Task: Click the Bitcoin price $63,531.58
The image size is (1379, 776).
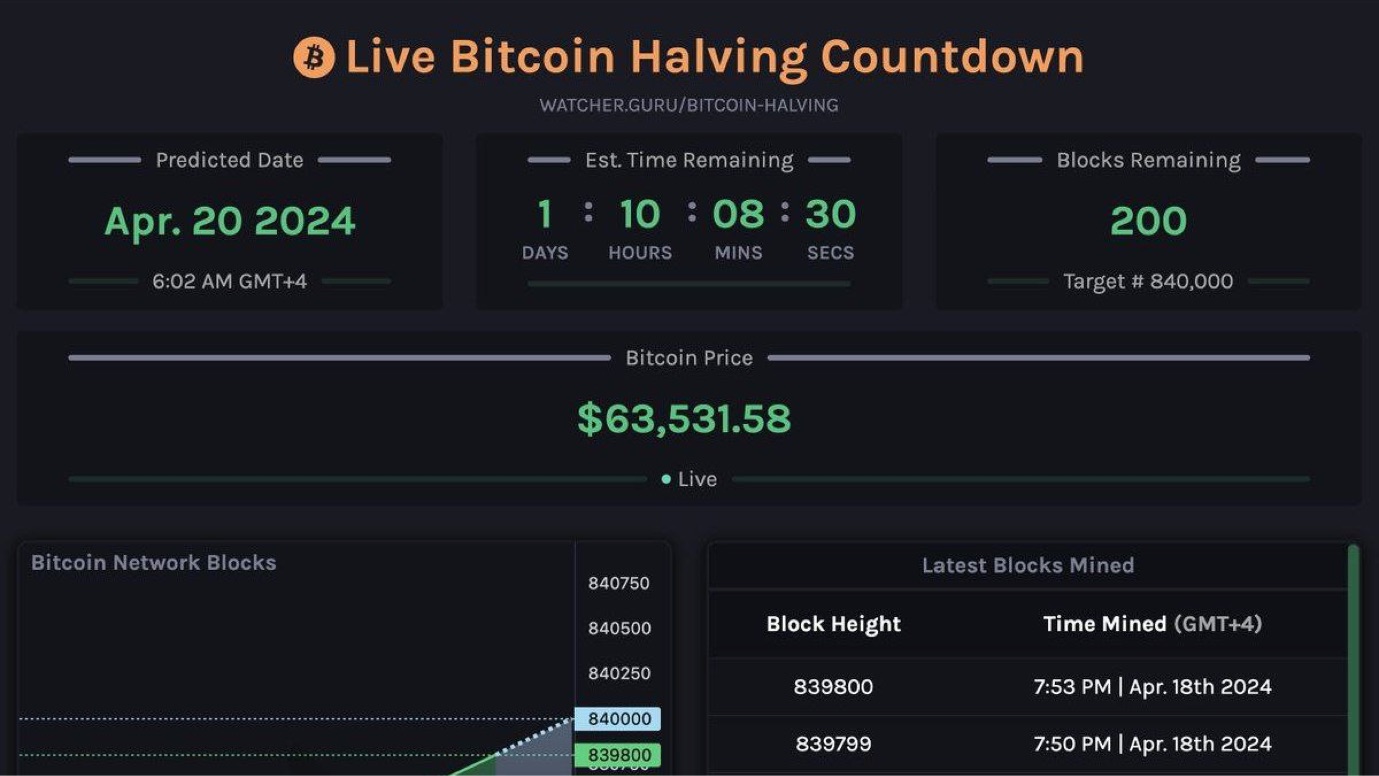Action: 684,419
